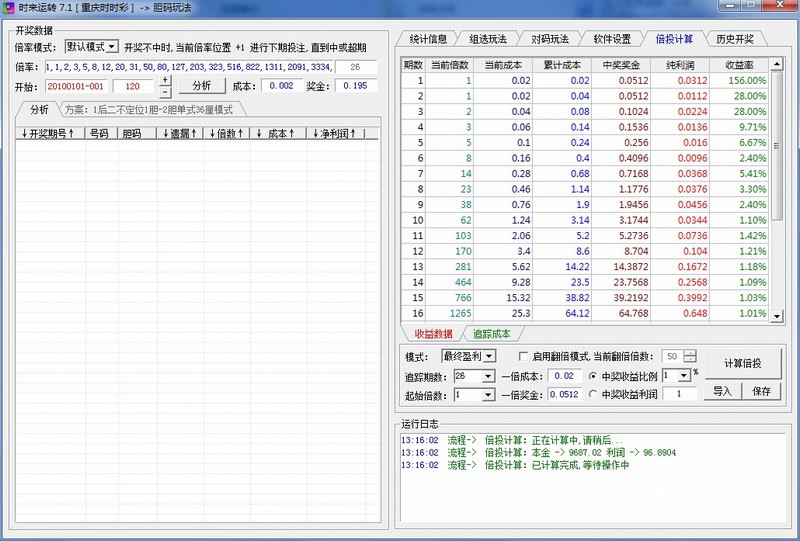
Task: Enable the 启用翻倍模式 checkbox
Action: click(x=524, y=357)
